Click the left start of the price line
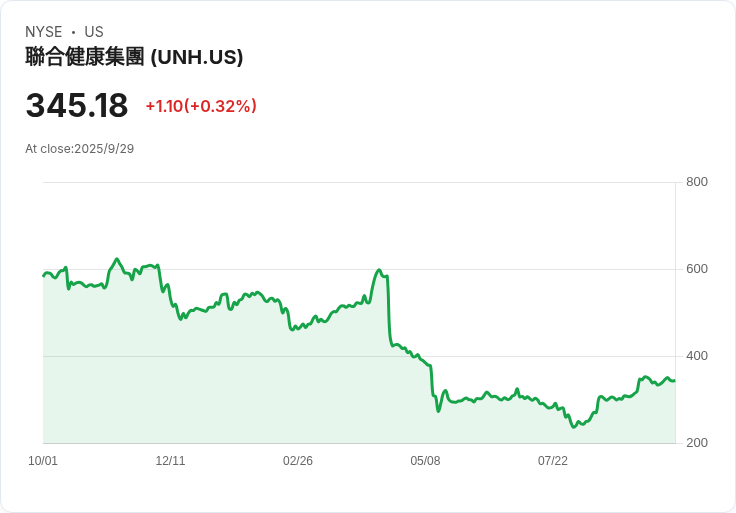 click(44, 275)
